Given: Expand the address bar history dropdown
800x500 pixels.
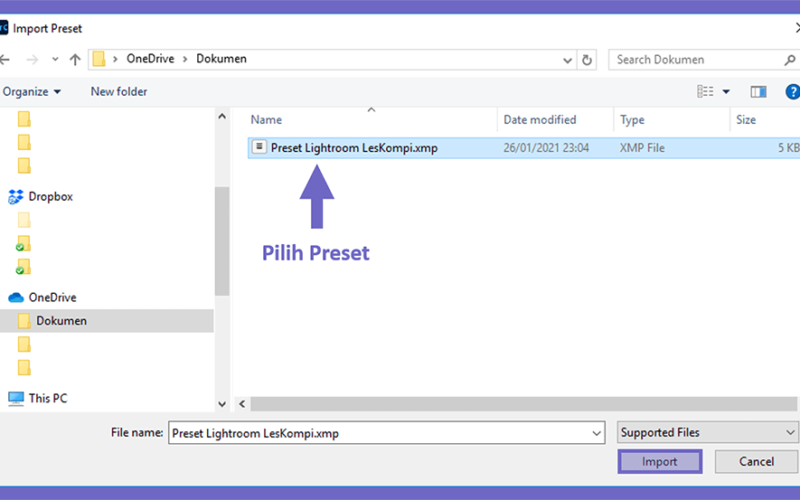Looking at the screenshot, I should [567, 60].
